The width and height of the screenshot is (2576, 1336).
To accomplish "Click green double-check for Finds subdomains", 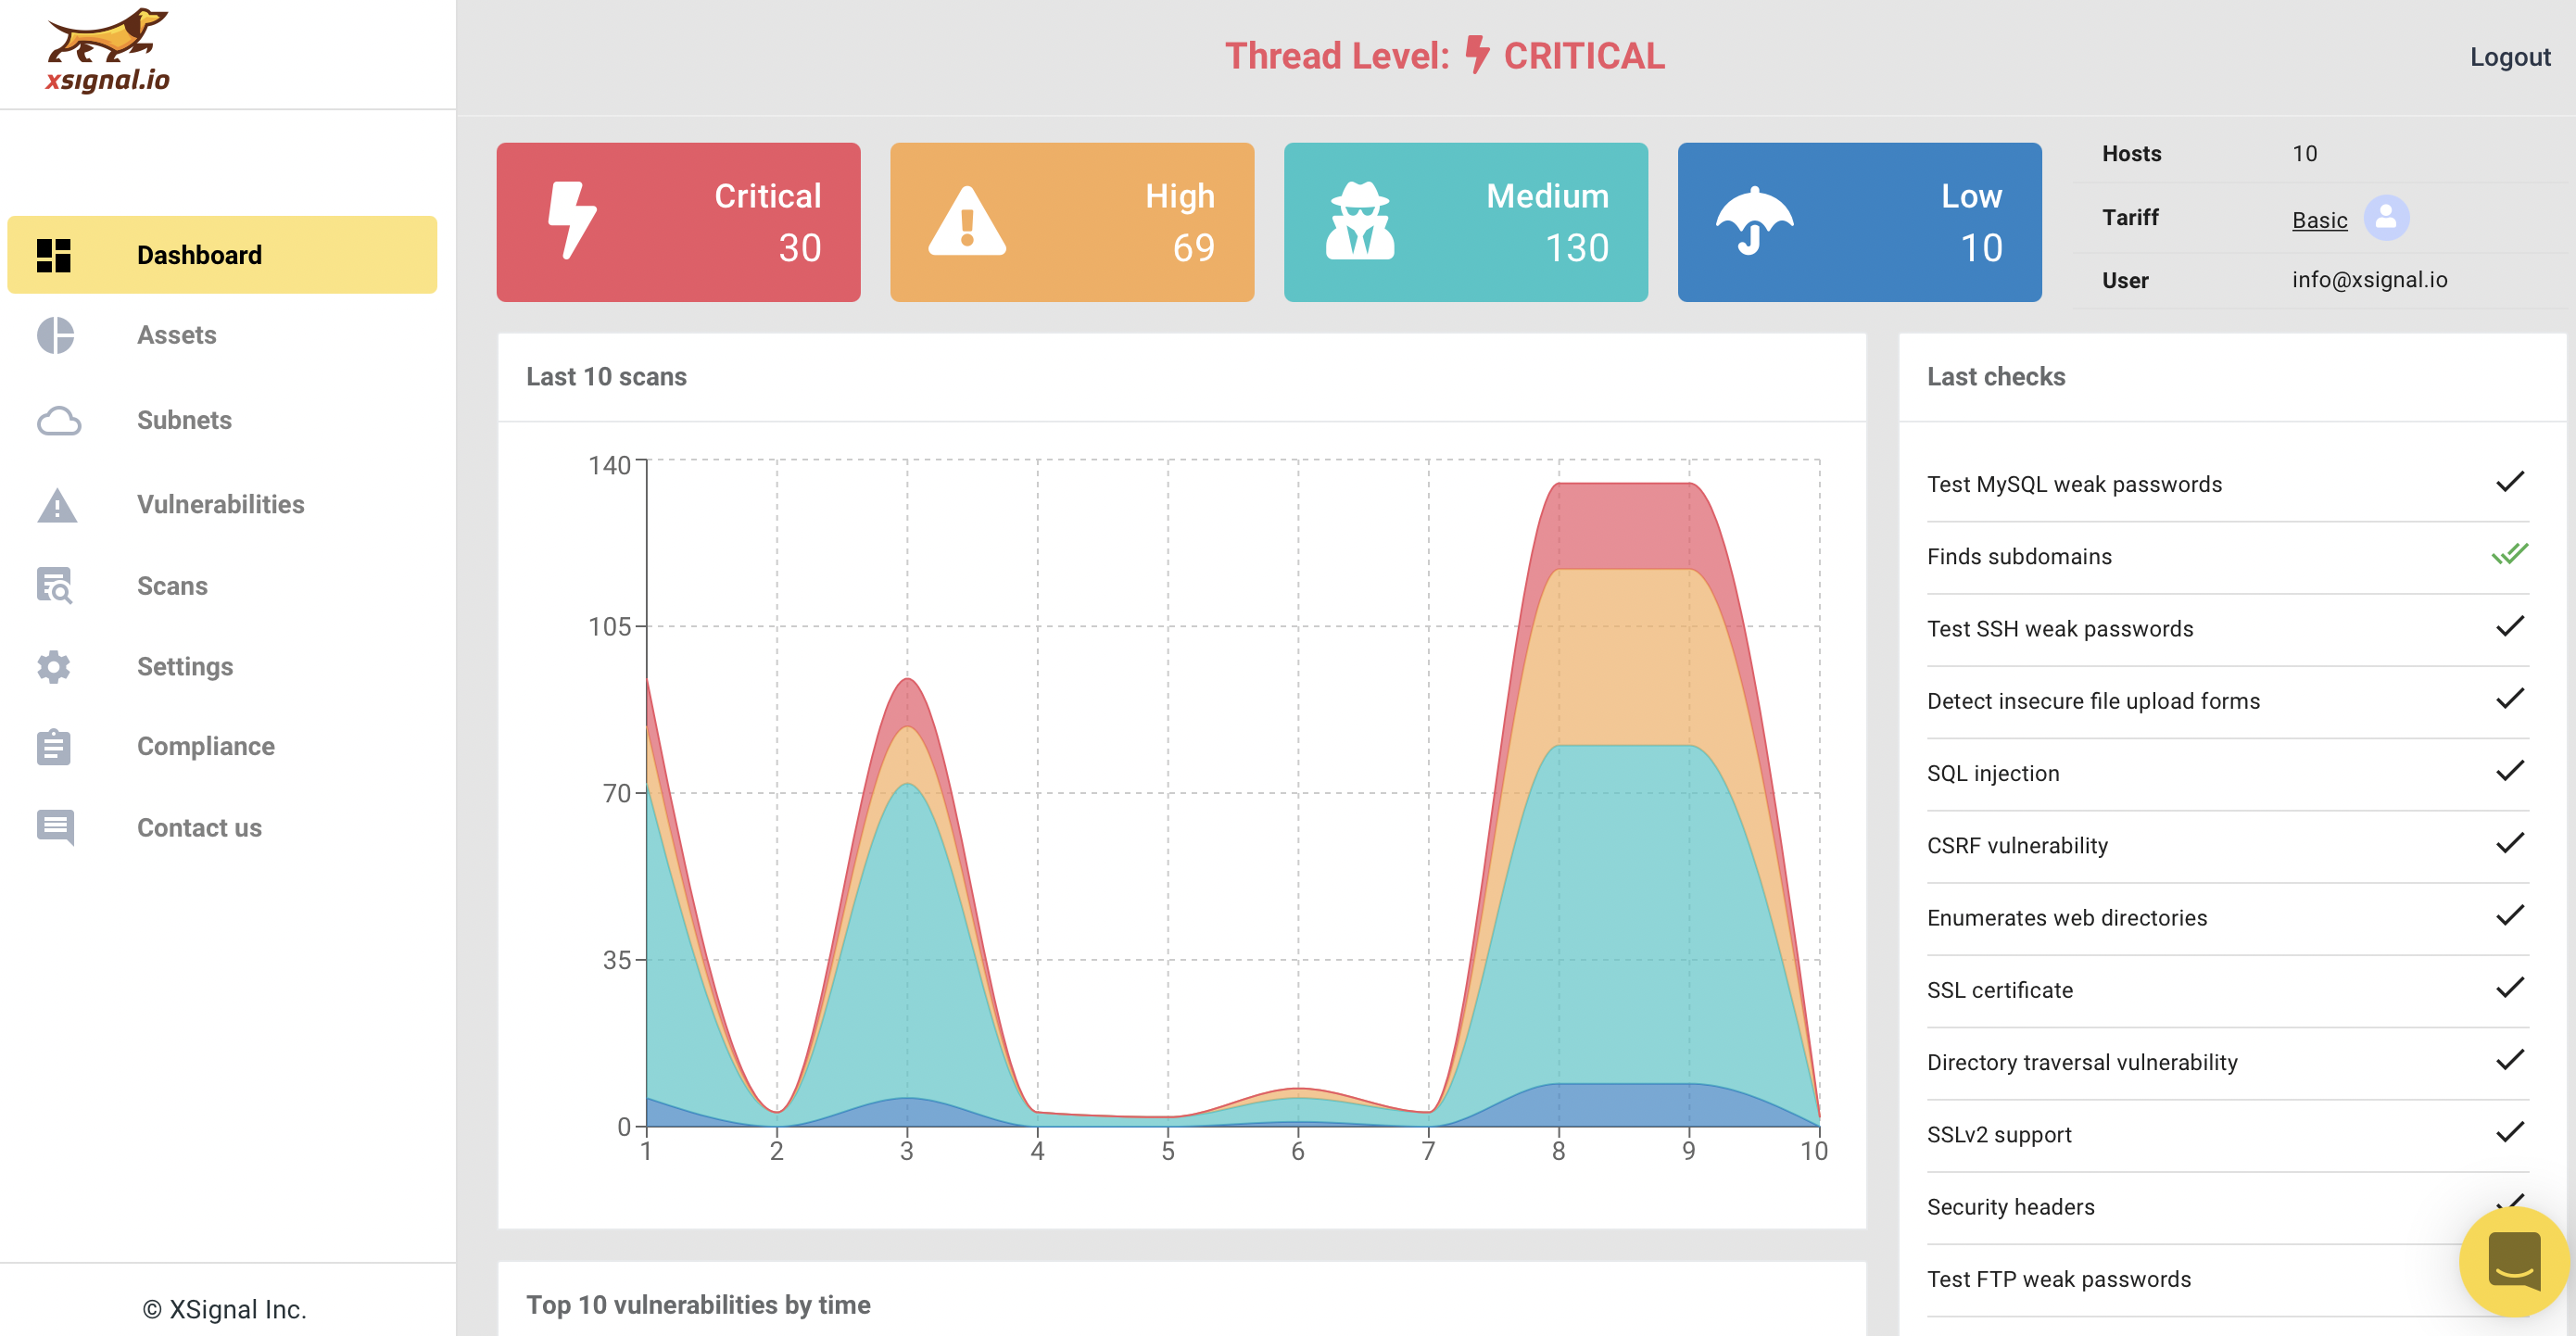I will [x=2510, y=554].
